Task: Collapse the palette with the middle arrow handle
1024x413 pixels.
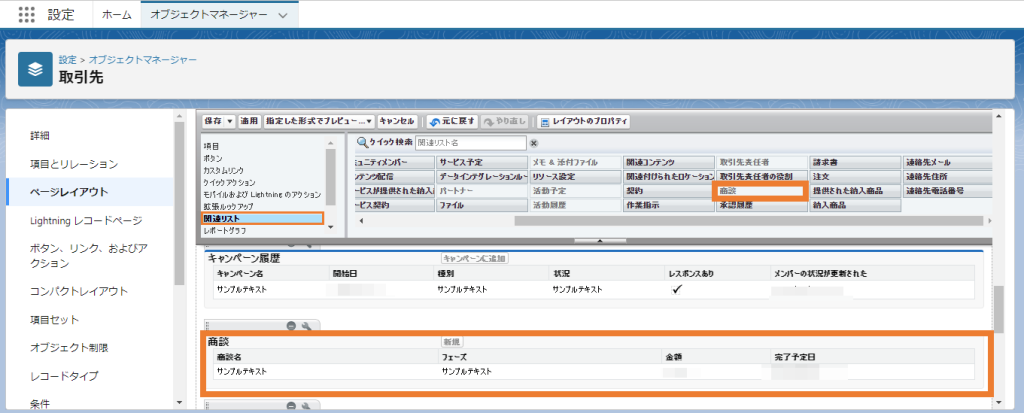Action: pos(599,241)
